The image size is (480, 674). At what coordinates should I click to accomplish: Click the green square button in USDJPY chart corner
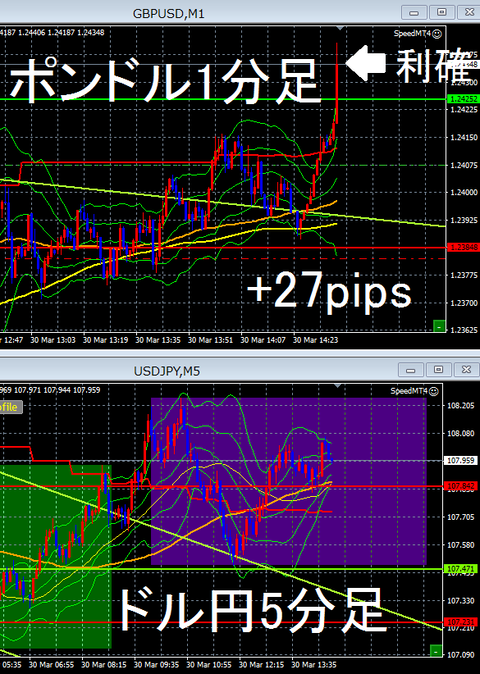436,651
